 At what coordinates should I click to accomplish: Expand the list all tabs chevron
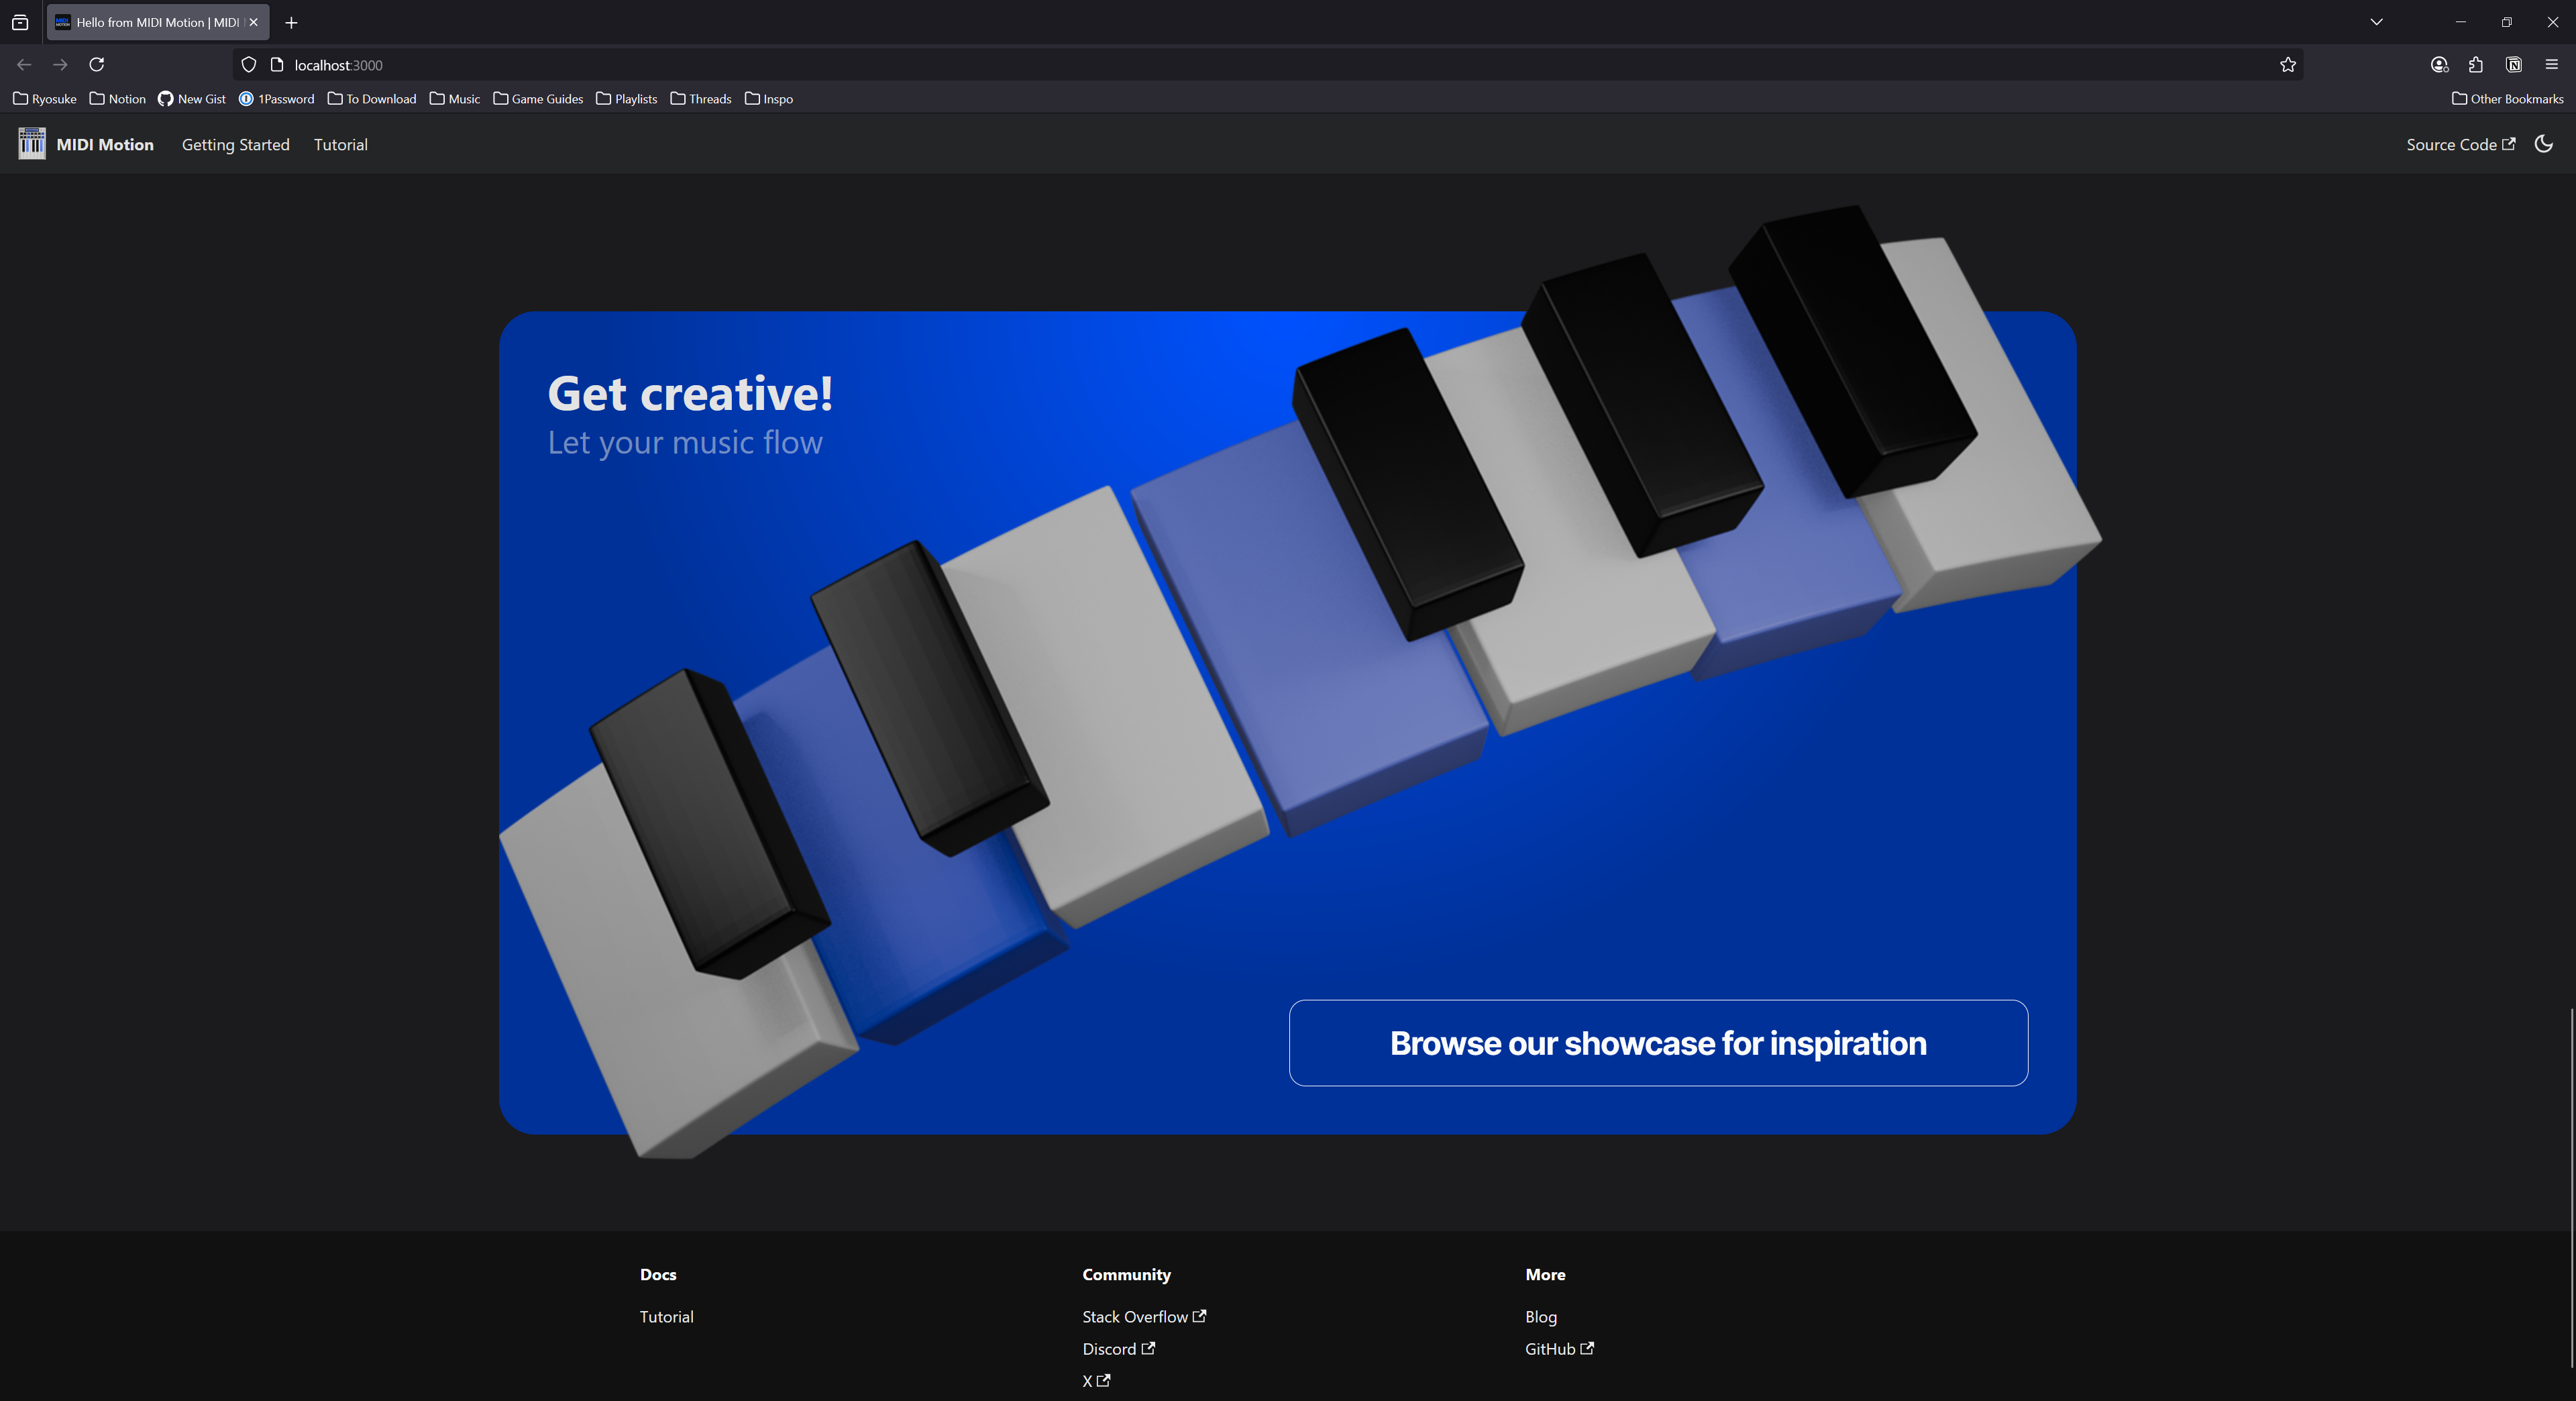coord(2377,22)
